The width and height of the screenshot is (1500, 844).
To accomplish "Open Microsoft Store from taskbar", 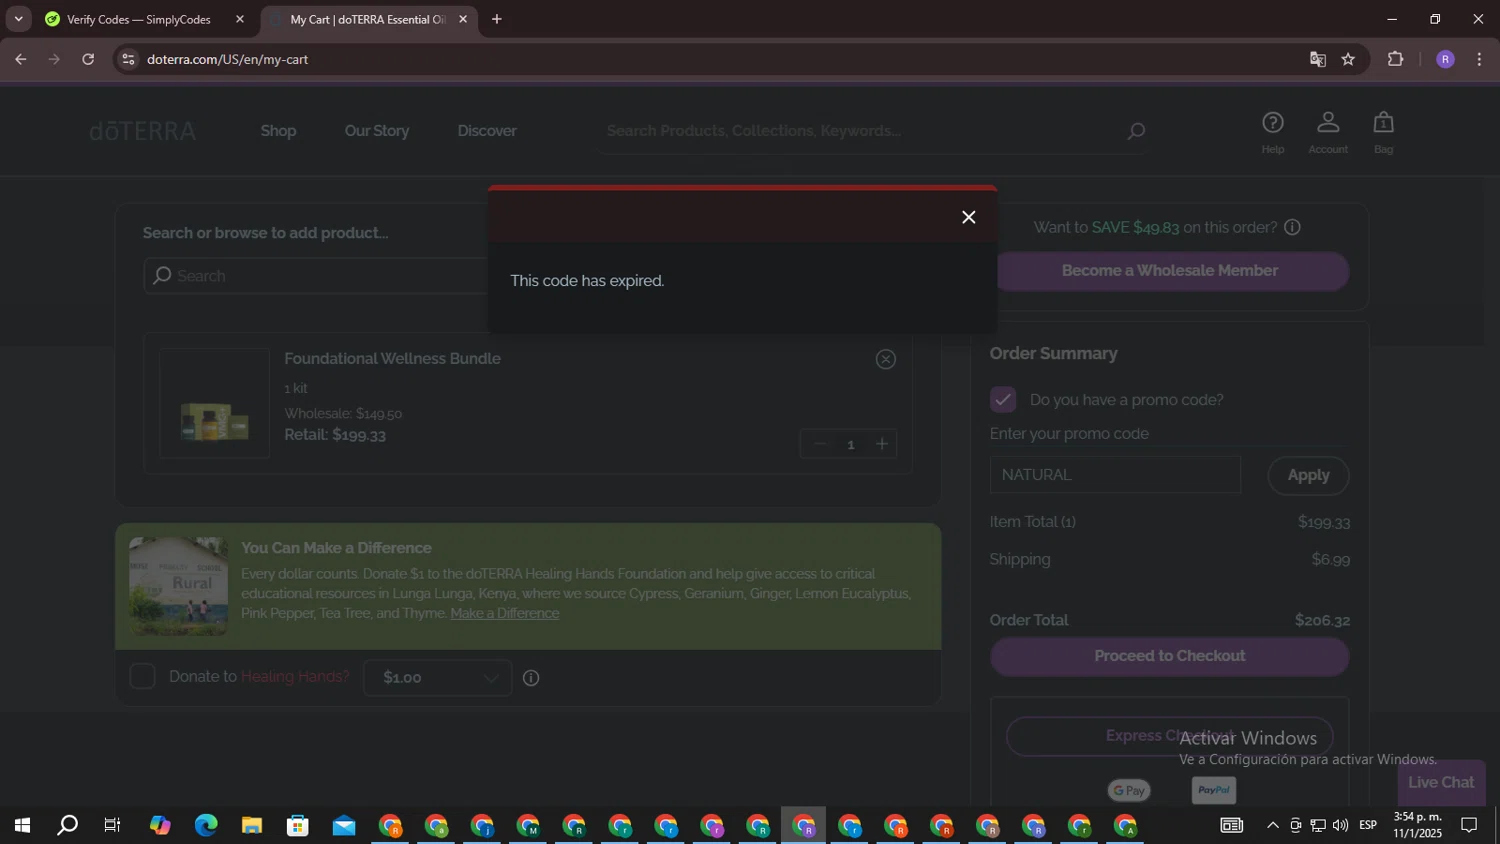I will (x=298, y=826).
